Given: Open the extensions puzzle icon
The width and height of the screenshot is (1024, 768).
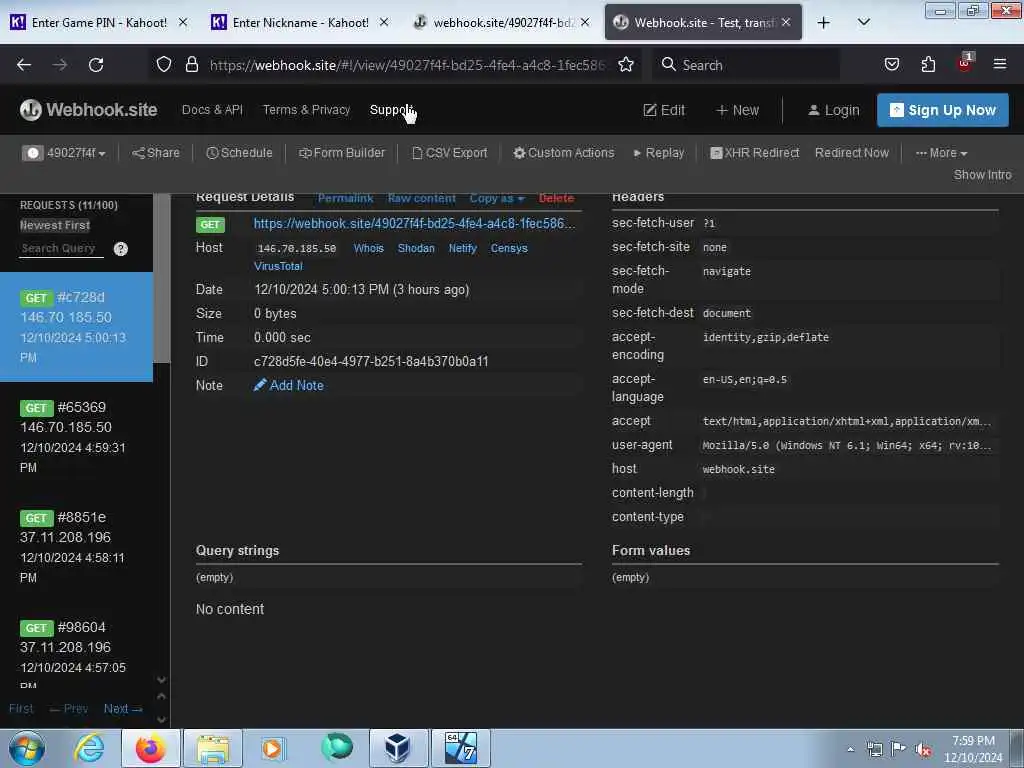Looking at the screenshot, I should tap(928, 64).
